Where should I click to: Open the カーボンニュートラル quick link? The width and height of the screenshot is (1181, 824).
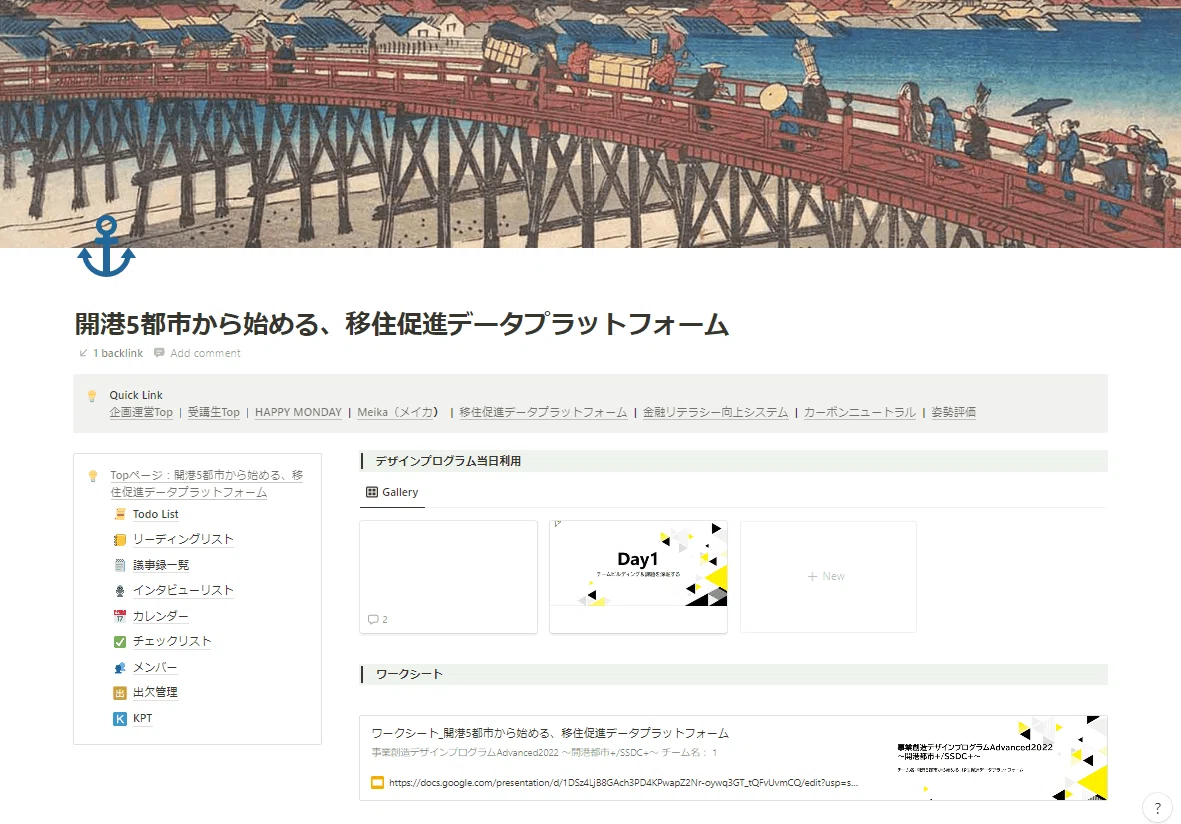pyautogui.click(x=859, y=412)
